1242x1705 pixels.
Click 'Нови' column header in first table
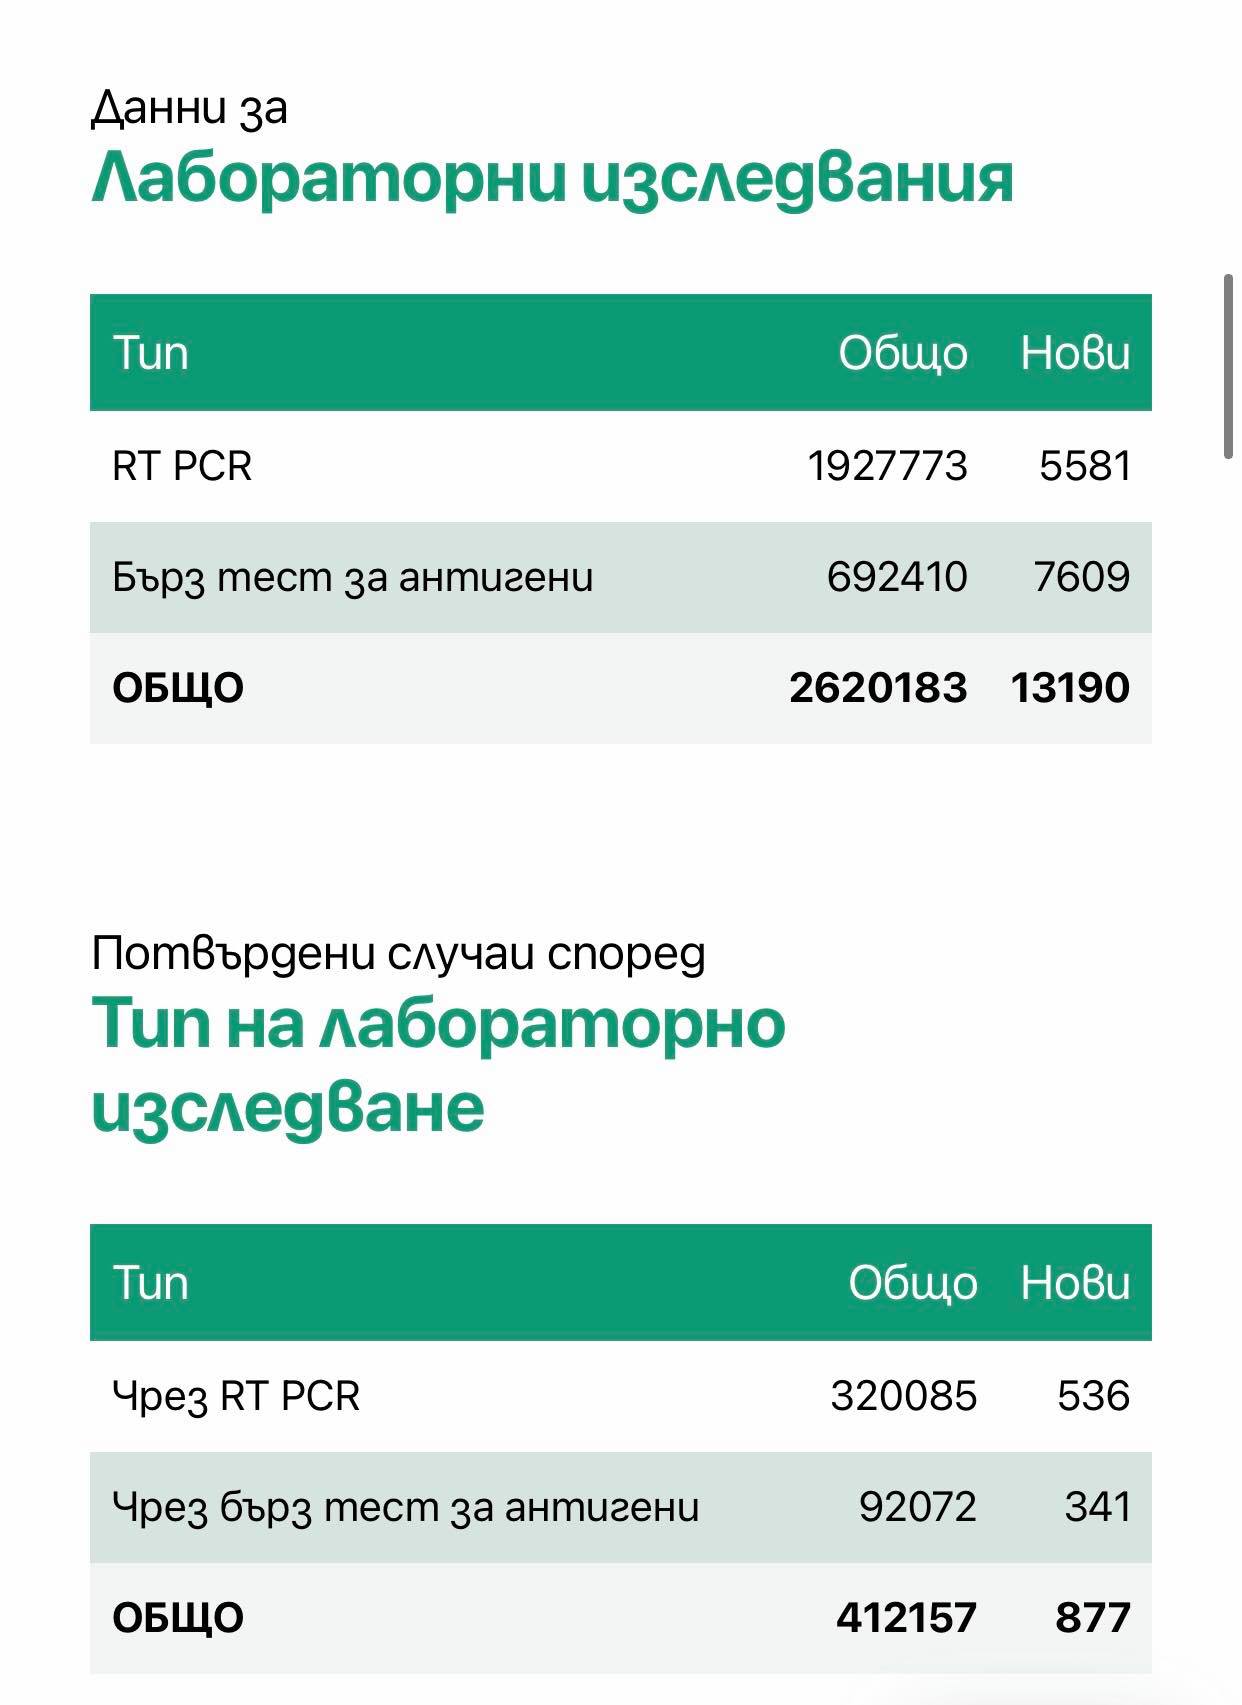(x=1075, y=353)
